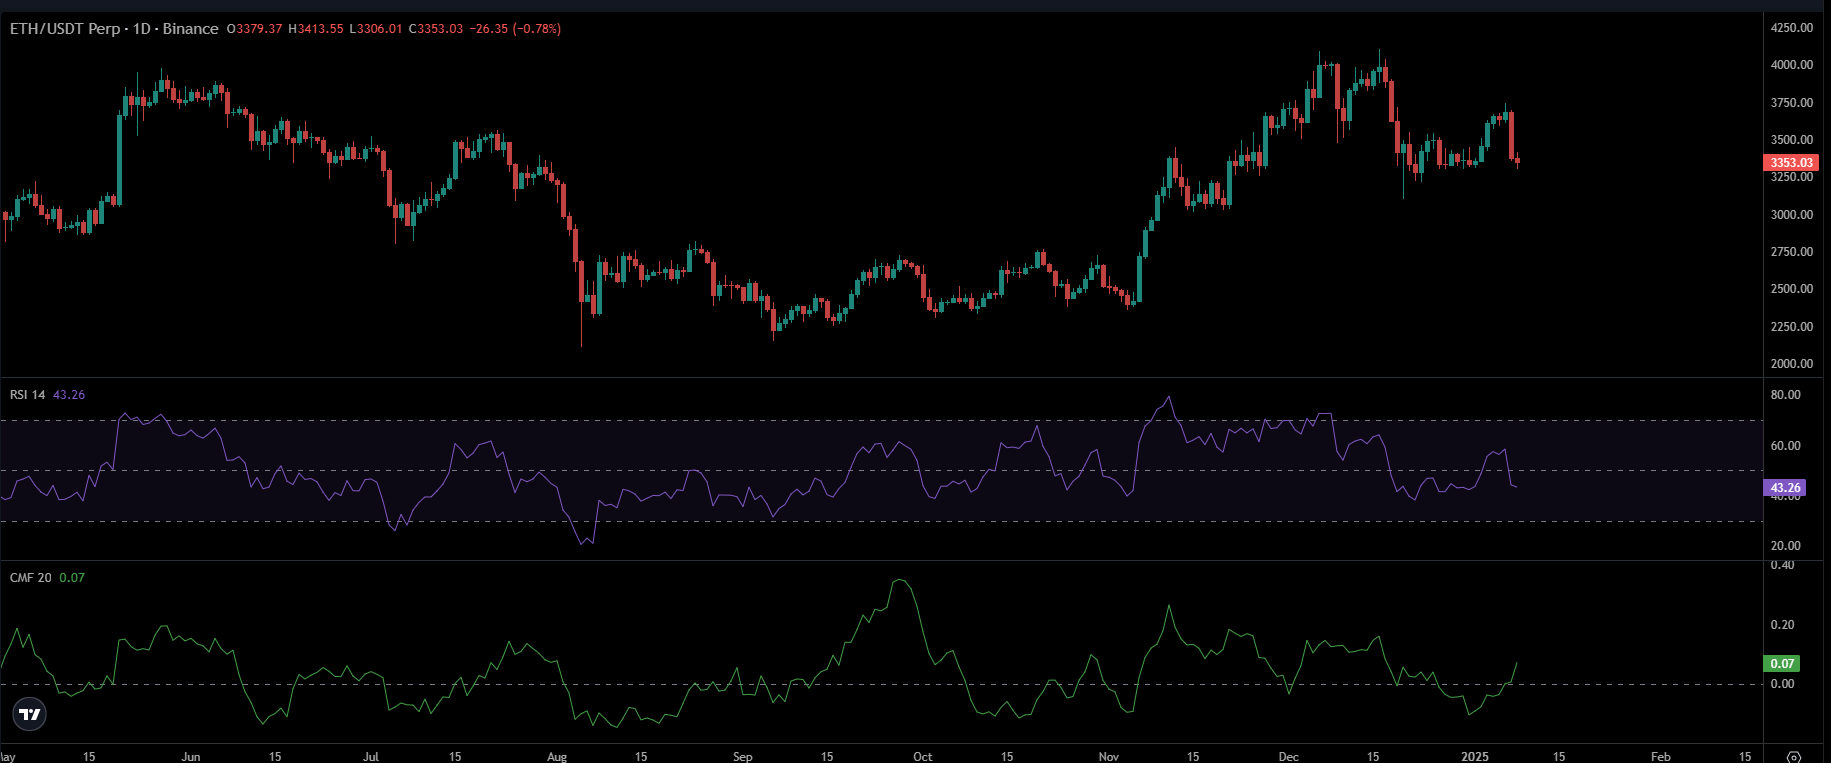Click the purple 43.26 RSI scale badge
The image size is (1831, 763).
click(1785, 488)
